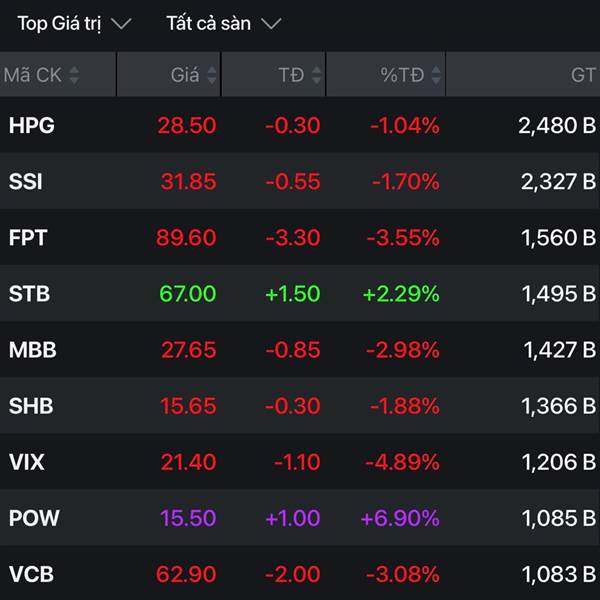Expand the Tất cả sàn dropdown
600x600 pixels.
coord(224,24)
